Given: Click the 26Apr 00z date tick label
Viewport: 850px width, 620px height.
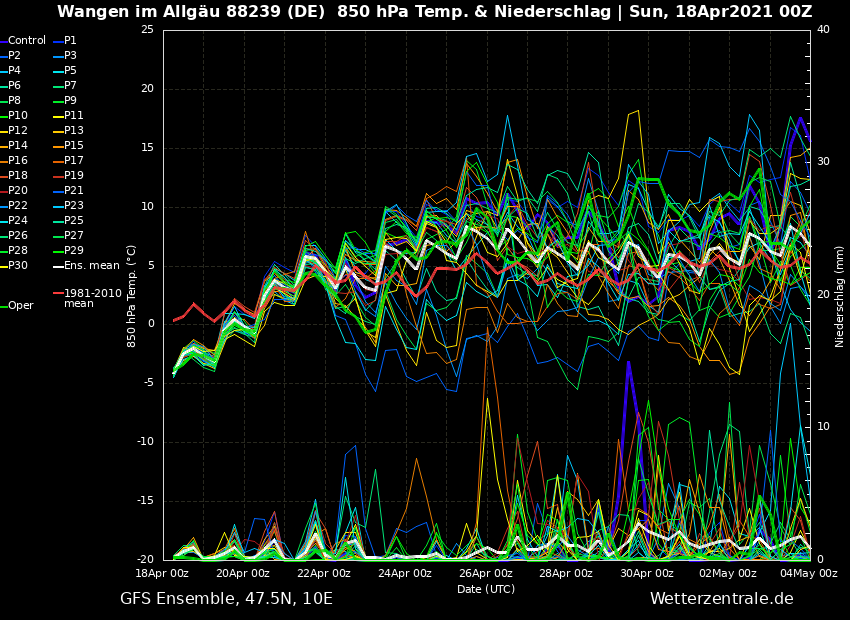Looking at the screenshot, I should pyautogui.click(x=486, y=574).
